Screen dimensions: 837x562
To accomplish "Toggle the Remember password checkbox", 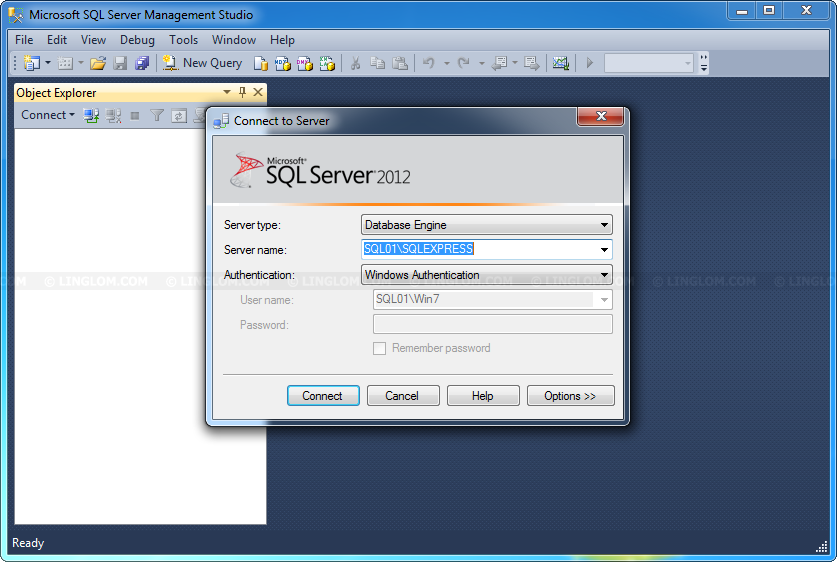I will coord(380,349).
